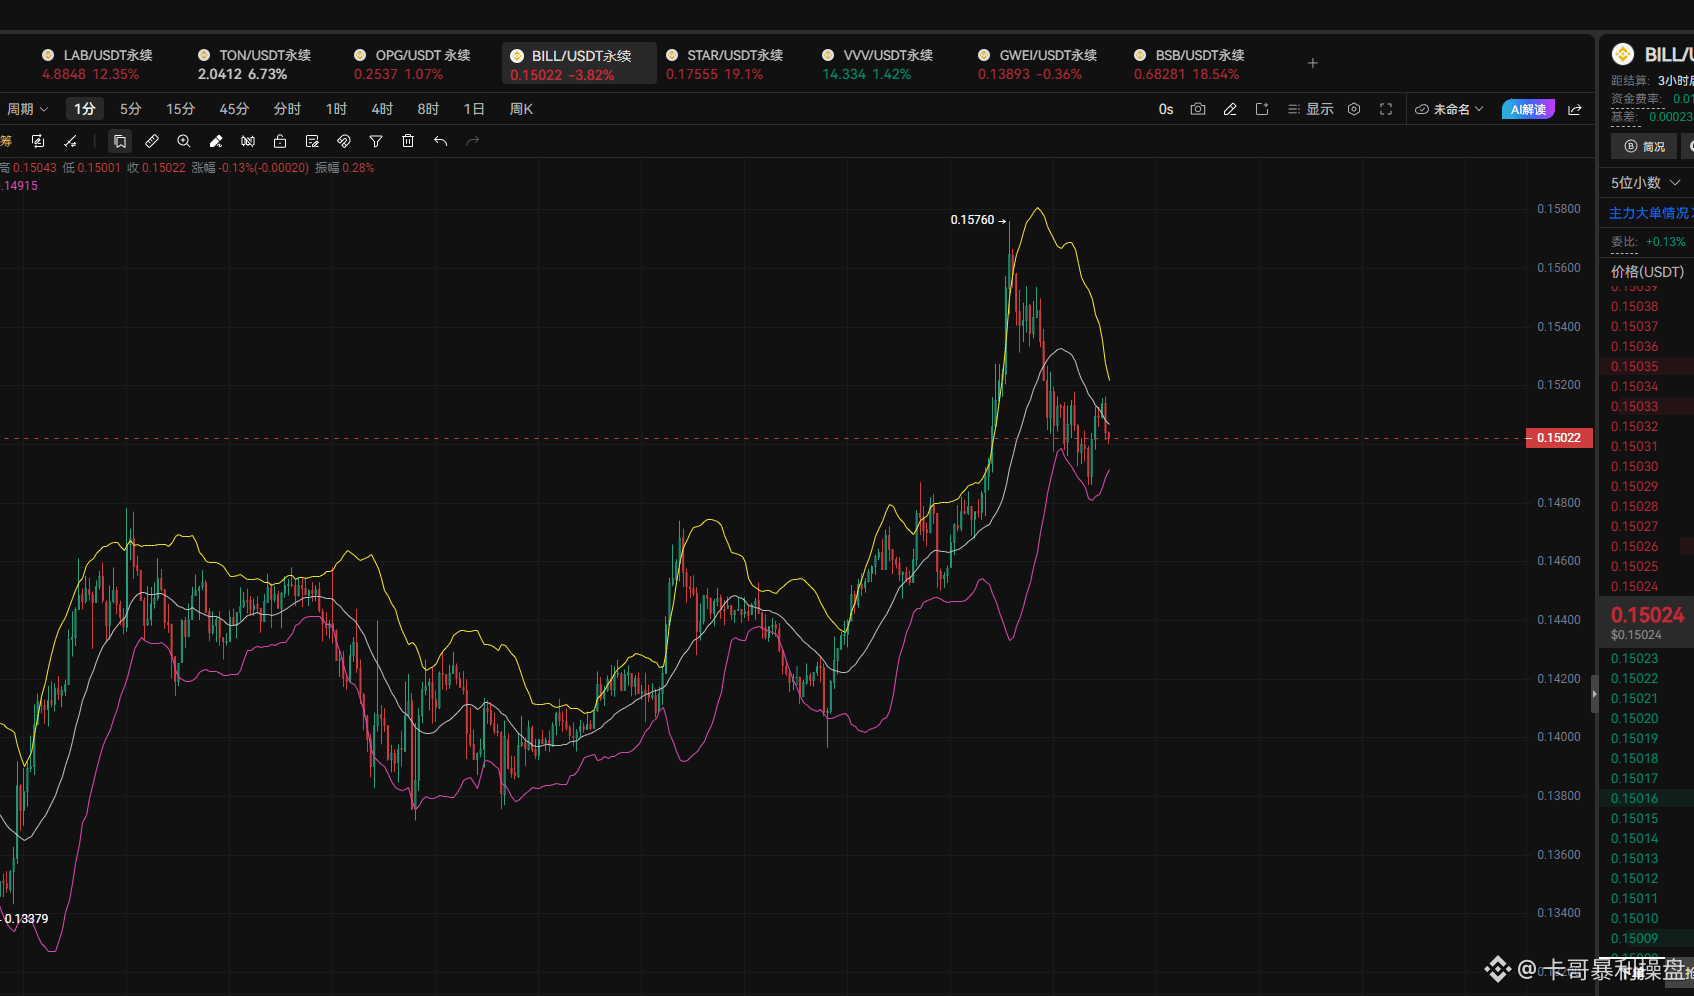Select the eraser drawing tool
The image size is (1694, 996).
click(216, 141)
